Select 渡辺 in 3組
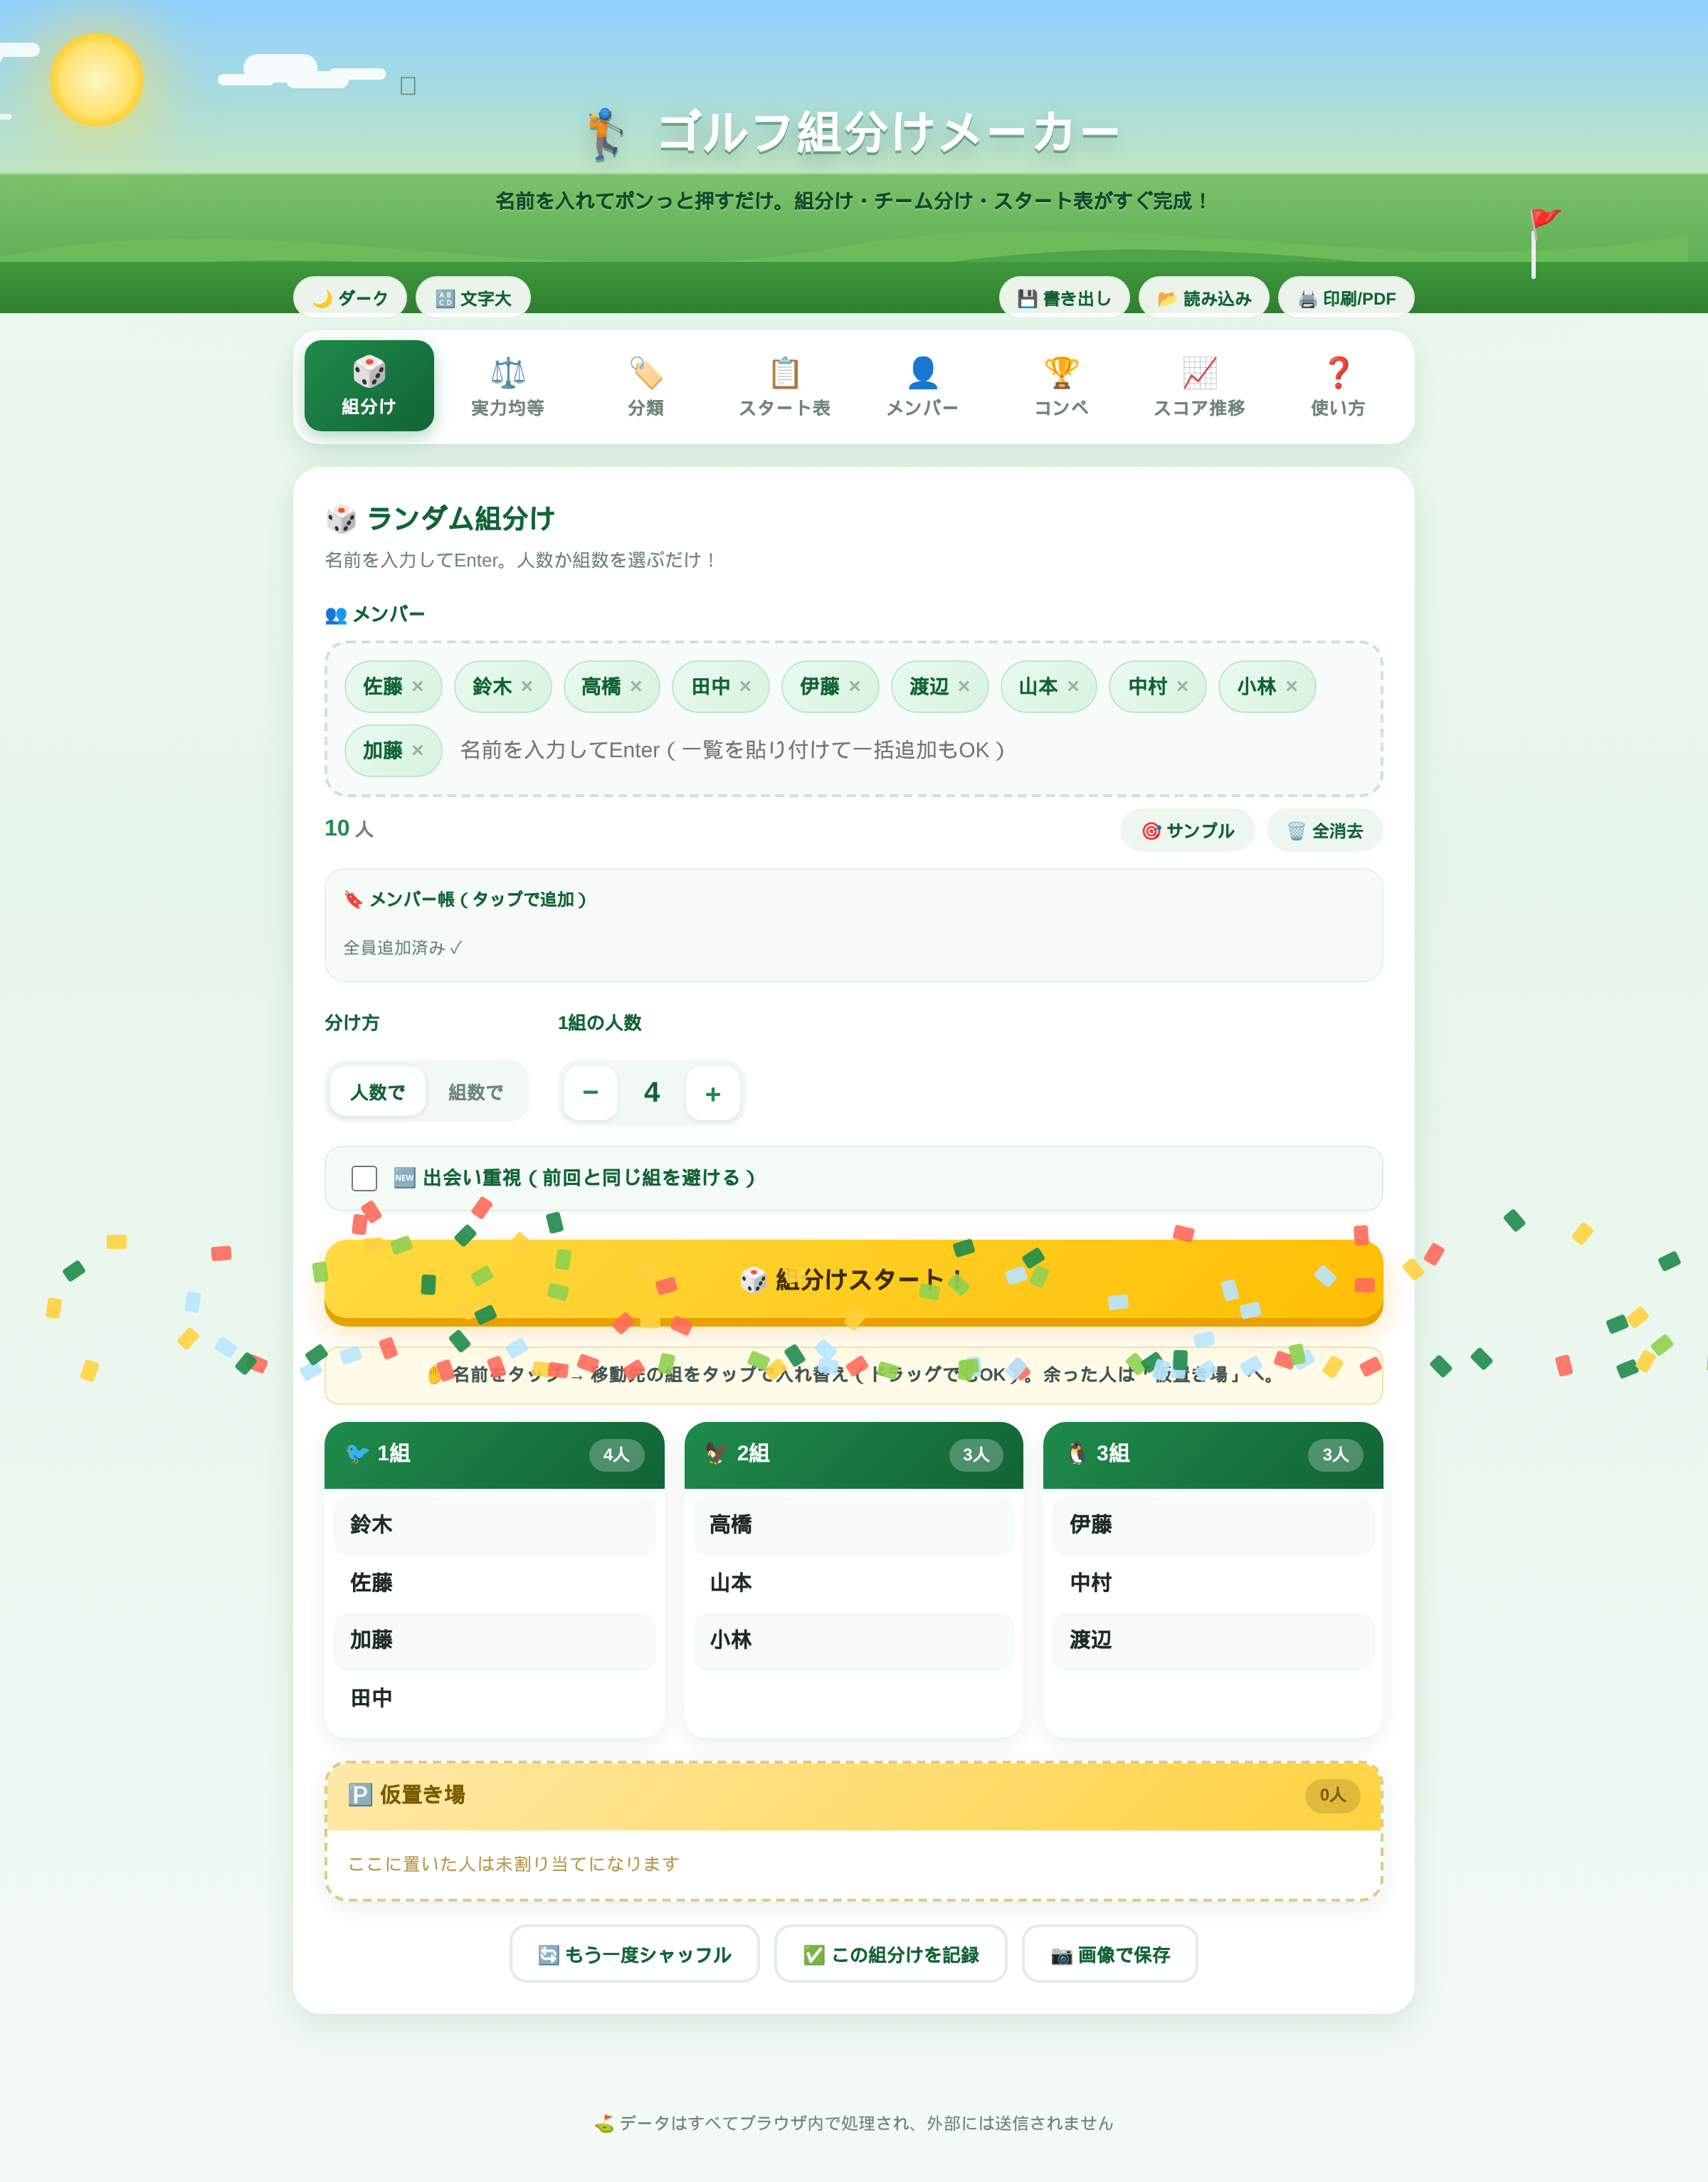1708x2182 pixels. (x=1213, y=1640)
